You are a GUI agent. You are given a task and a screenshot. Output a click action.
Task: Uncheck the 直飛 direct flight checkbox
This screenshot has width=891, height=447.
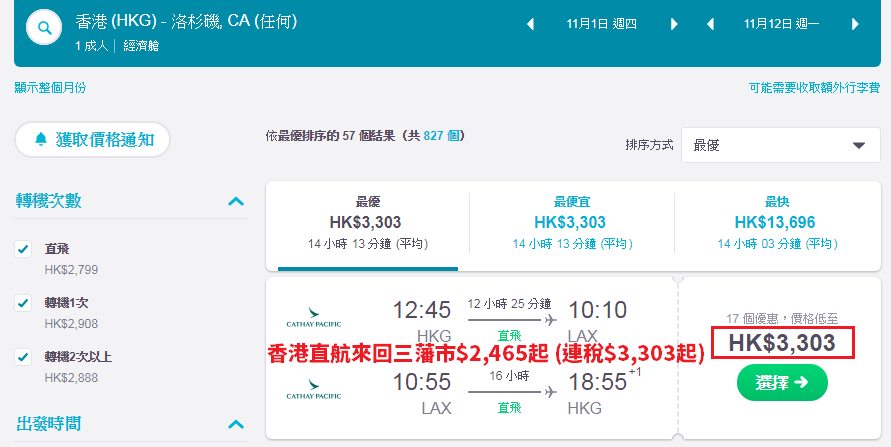pos(23,249)
